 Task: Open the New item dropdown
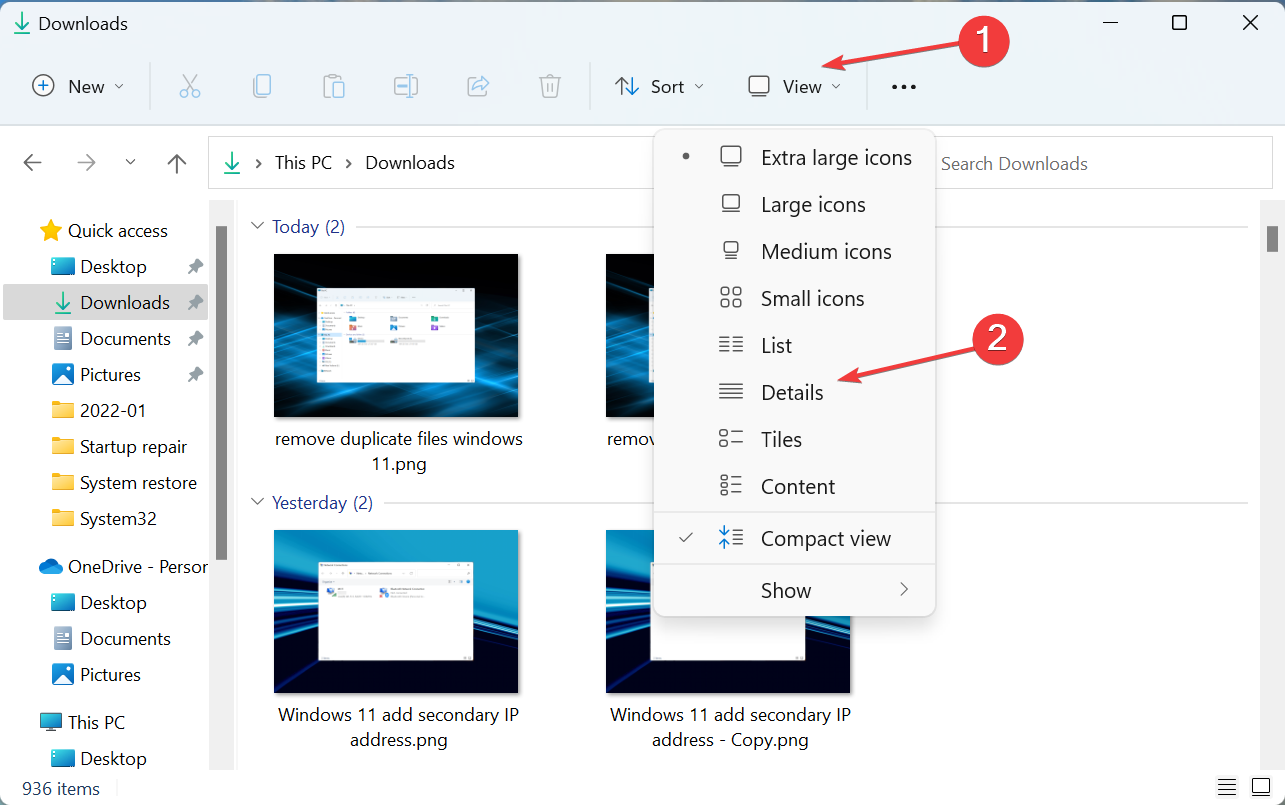78,86
